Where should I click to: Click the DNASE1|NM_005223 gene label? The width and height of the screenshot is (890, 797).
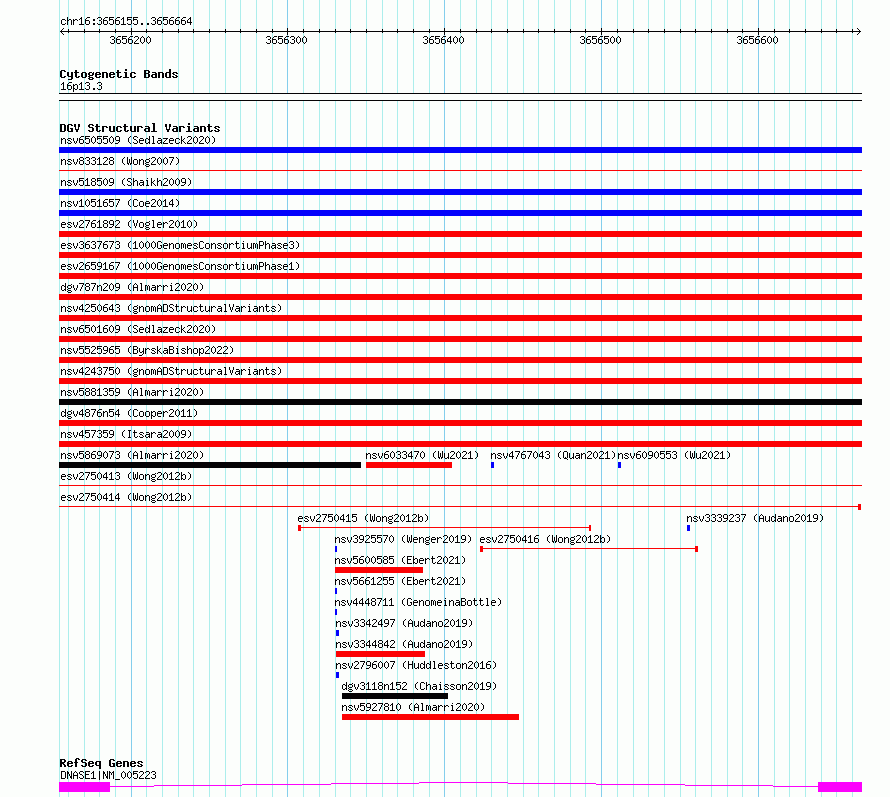click(108, 775)
